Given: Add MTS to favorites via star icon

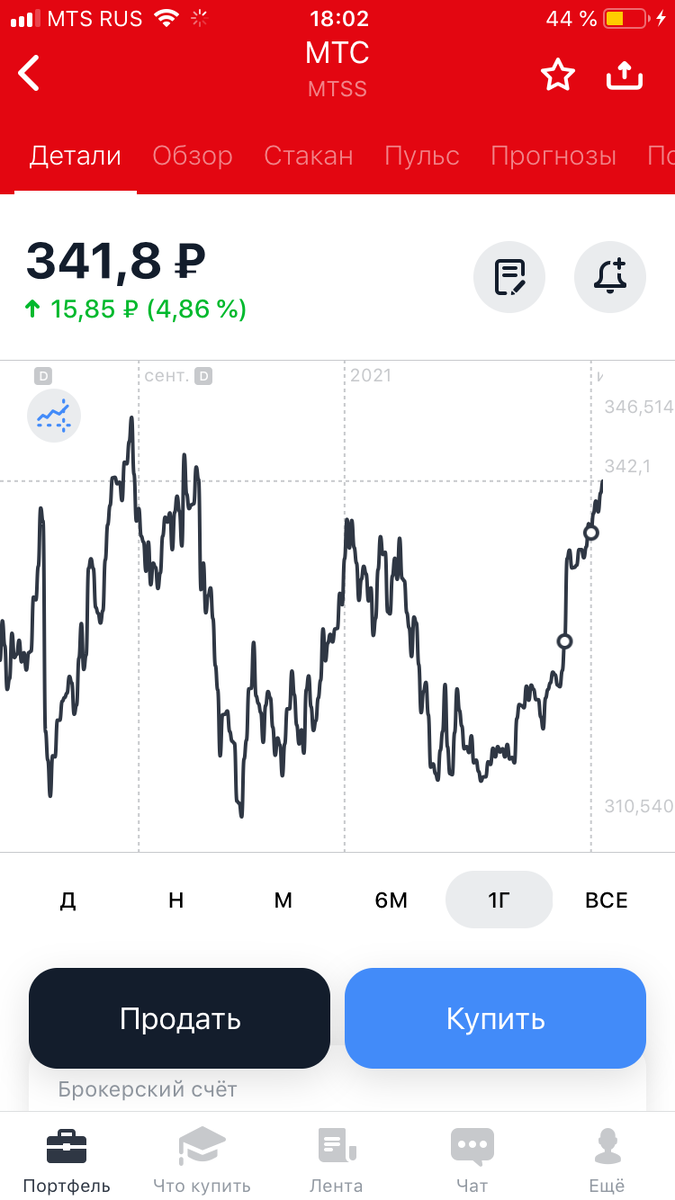Looking at the screenshot, I should [x=558, y=73].
